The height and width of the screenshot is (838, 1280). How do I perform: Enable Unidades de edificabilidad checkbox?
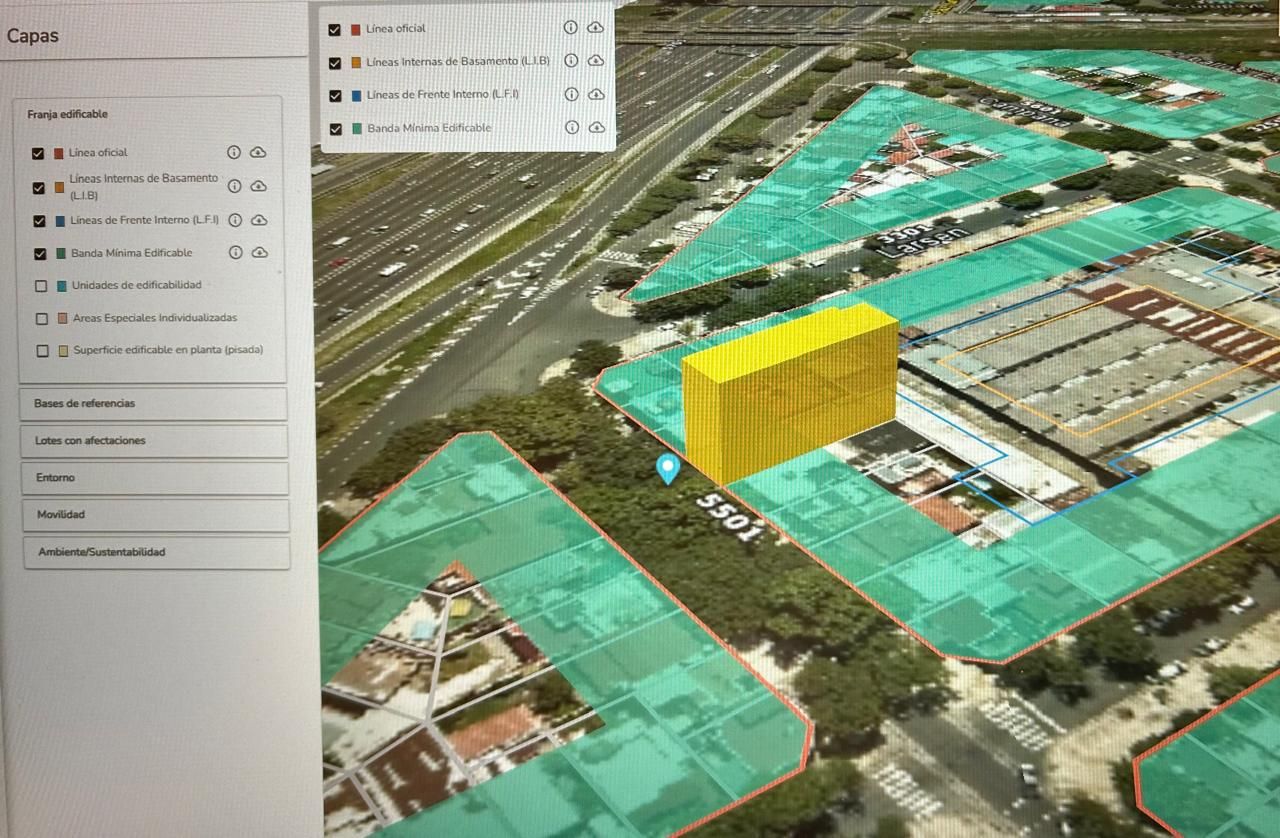tap(41, 286)
